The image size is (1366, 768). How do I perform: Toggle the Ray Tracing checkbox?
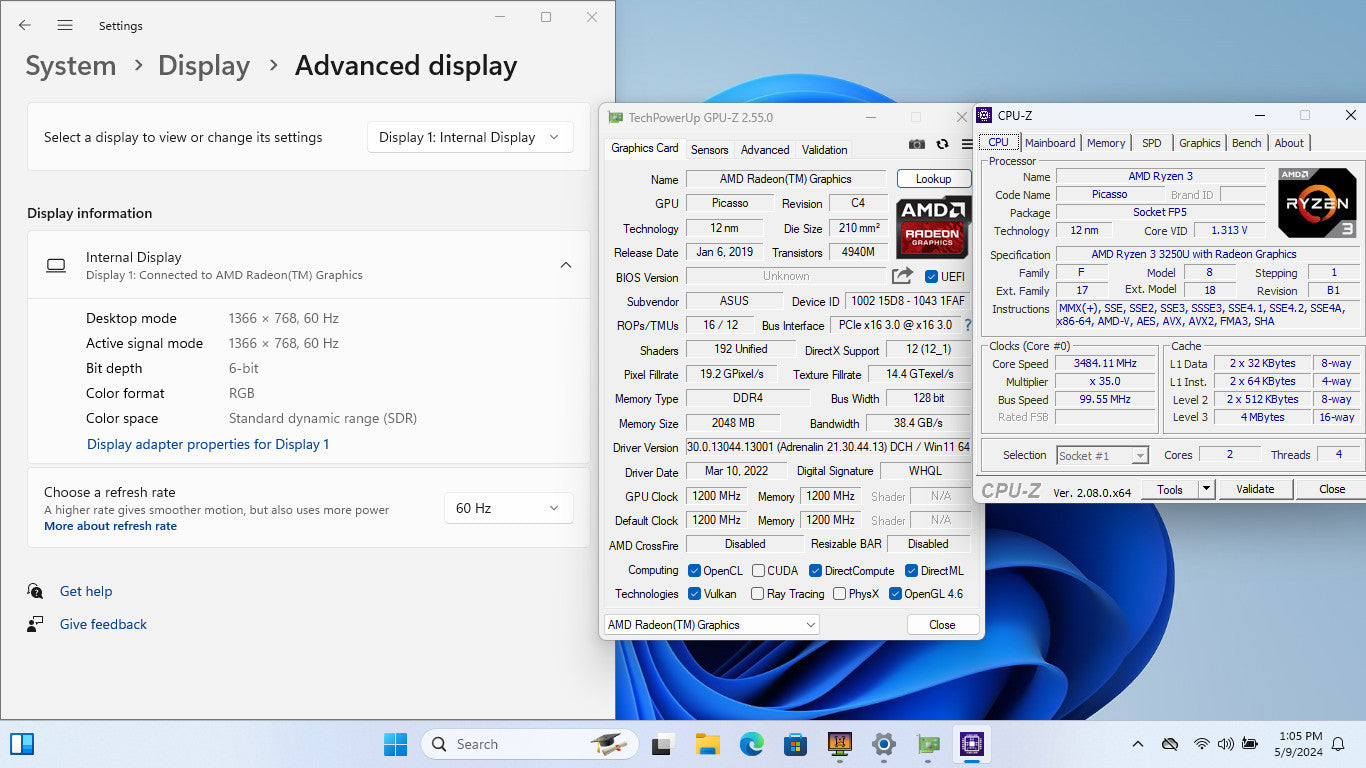(757, 594)
